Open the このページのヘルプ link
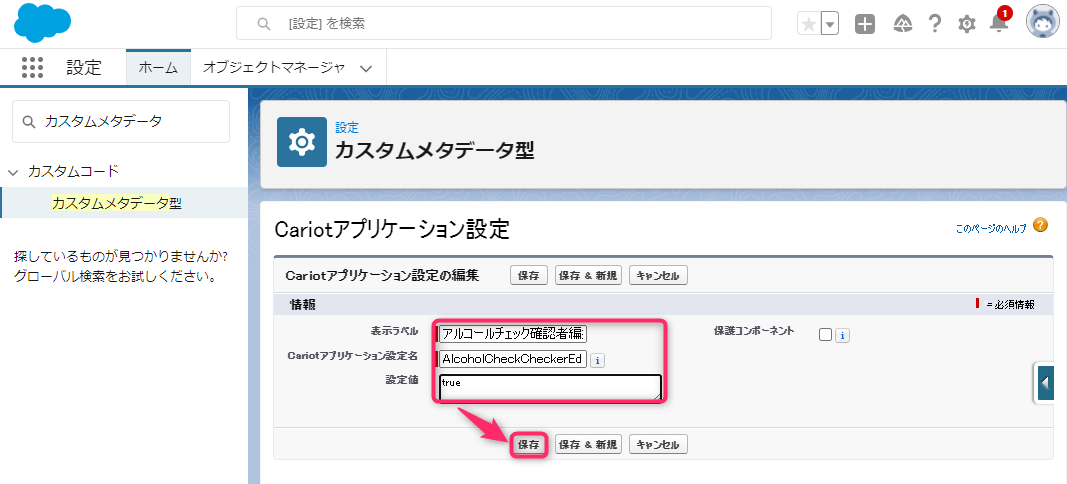Image resolution: width=1067 pixels, height=484 pixels. pos(990,229)
